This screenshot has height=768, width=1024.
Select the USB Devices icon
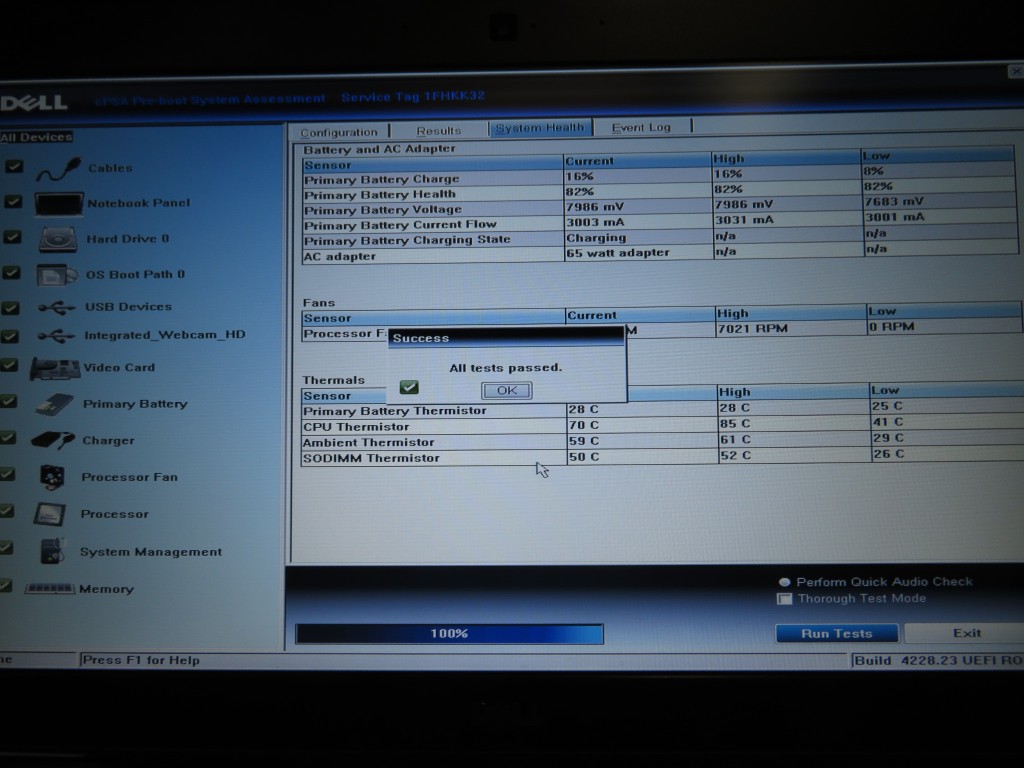click(56, 307)
